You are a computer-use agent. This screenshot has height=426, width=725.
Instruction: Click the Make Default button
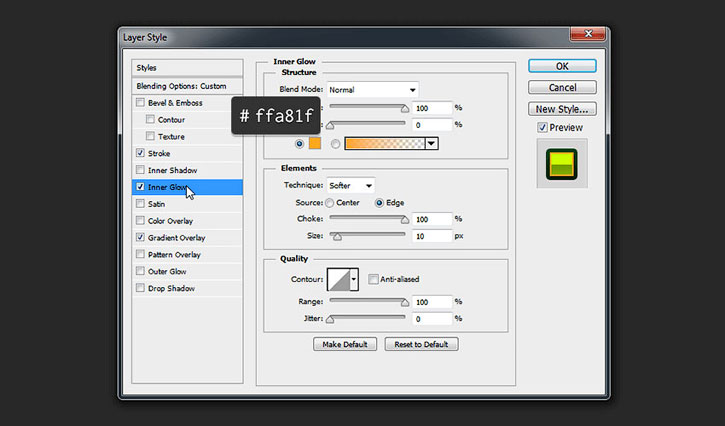coord(345,344)
